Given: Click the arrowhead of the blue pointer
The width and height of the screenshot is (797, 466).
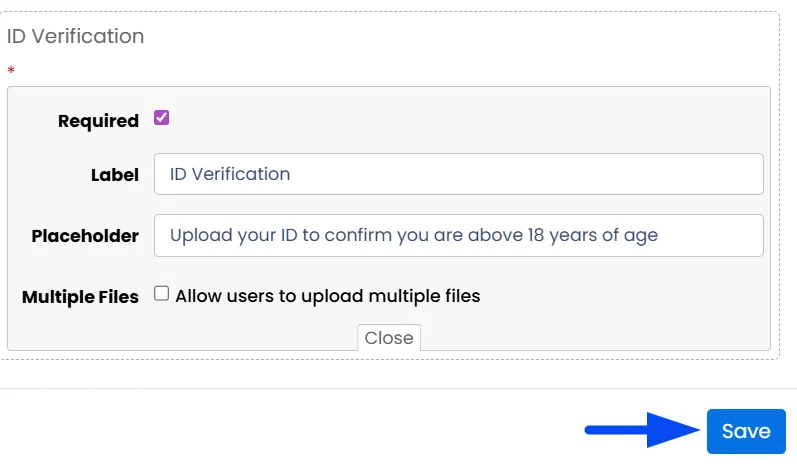Looking at the screenshot, I should [x=673, y=430].
